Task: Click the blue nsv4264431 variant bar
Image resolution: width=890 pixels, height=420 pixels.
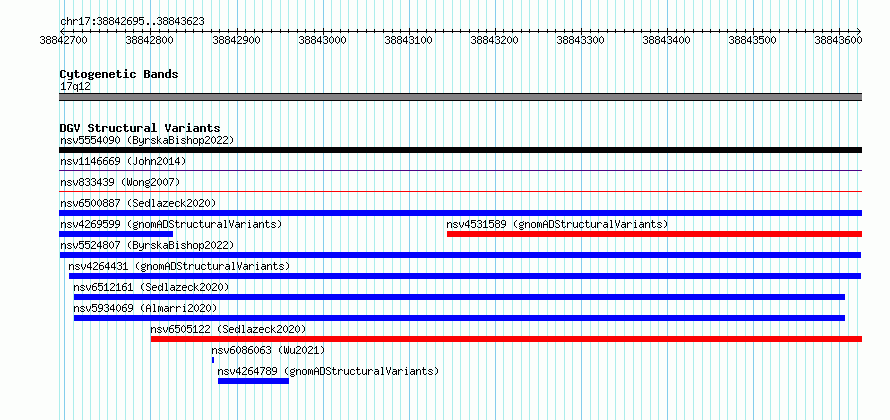Action: point(465,276)
